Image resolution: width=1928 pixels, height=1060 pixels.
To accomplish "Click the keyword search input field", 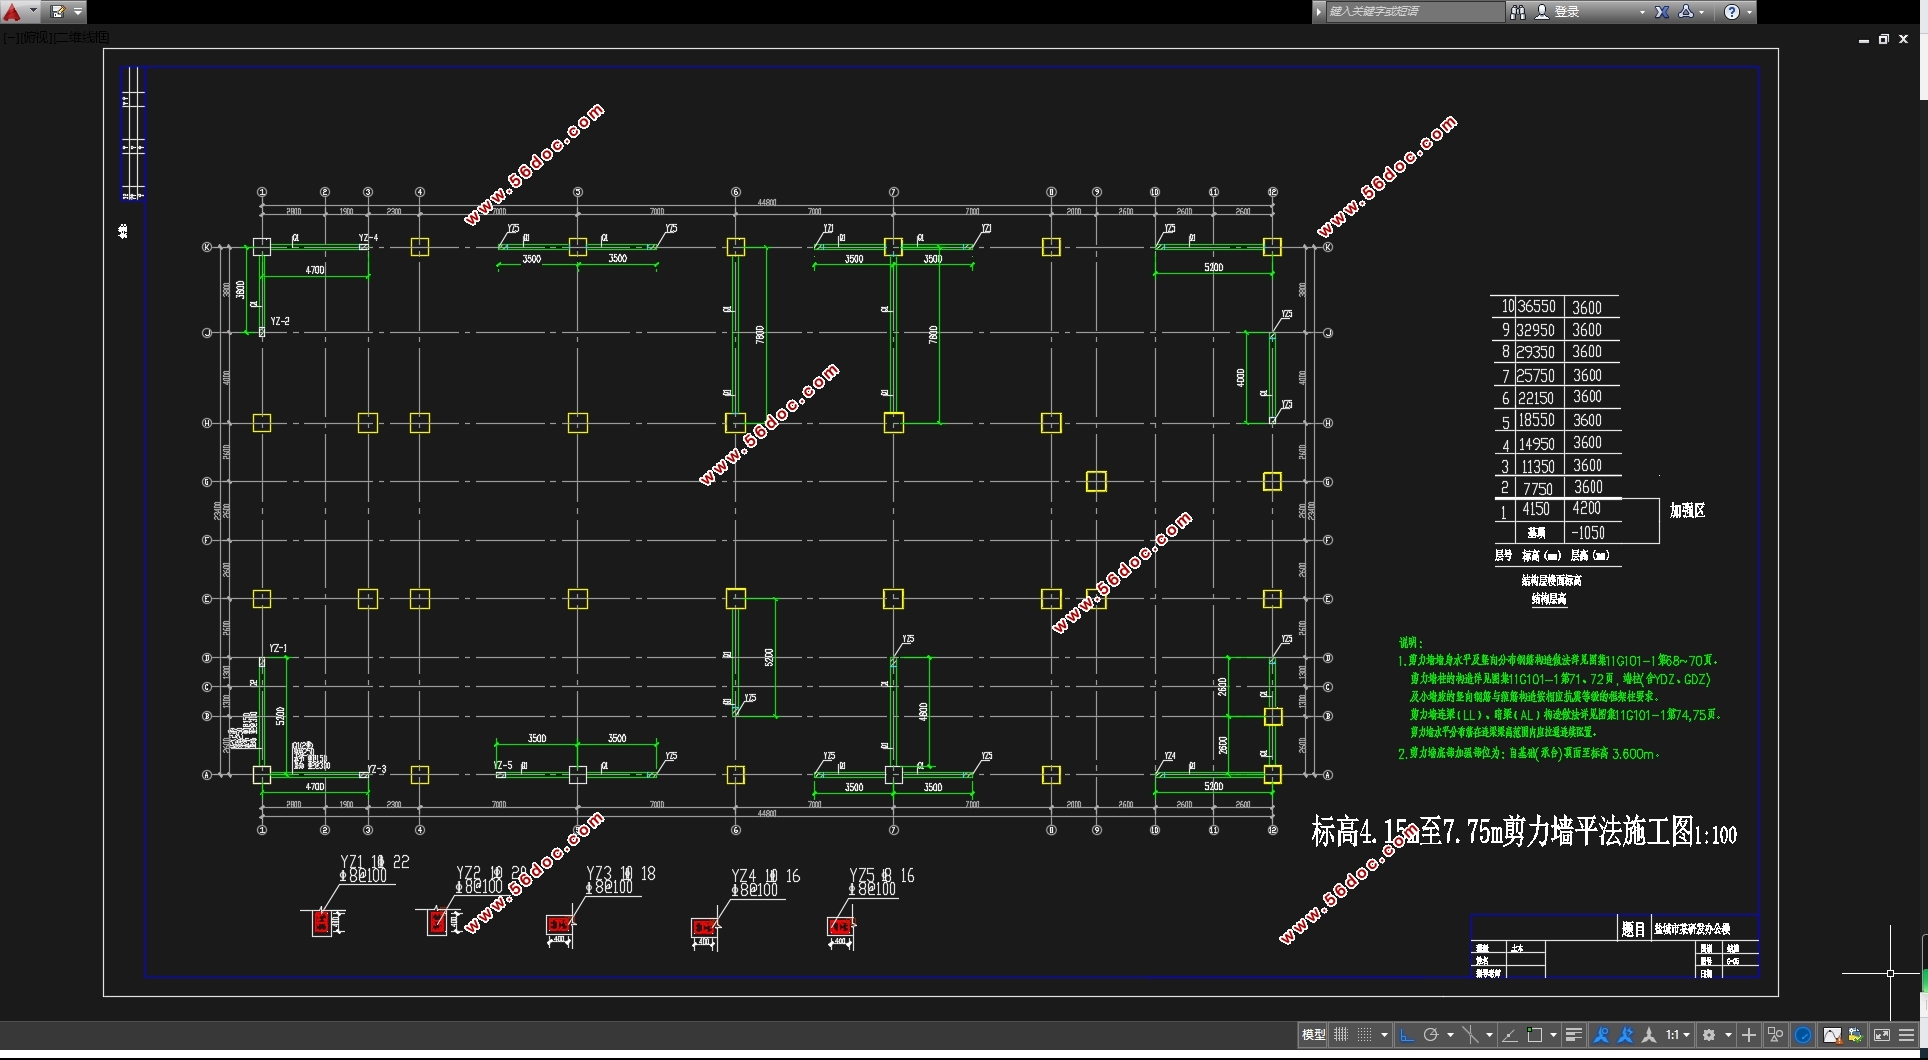I will 1412,12.
